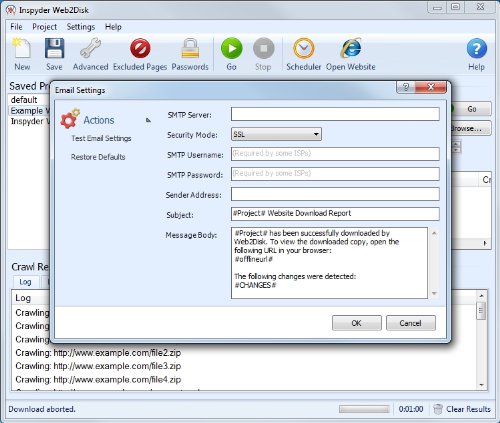
Task: Switch to the Log tab
Action: point(25,282)
